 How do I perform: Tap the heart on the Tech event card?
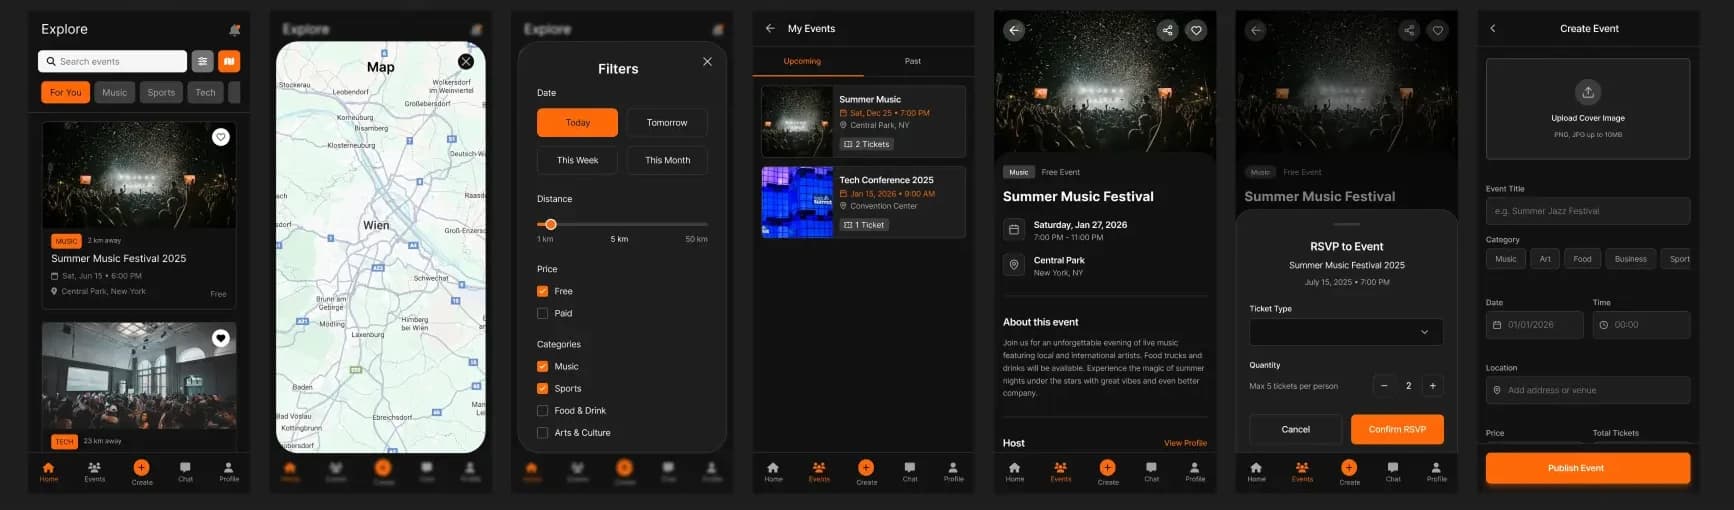pyautogui.click(x=221, y=338)
